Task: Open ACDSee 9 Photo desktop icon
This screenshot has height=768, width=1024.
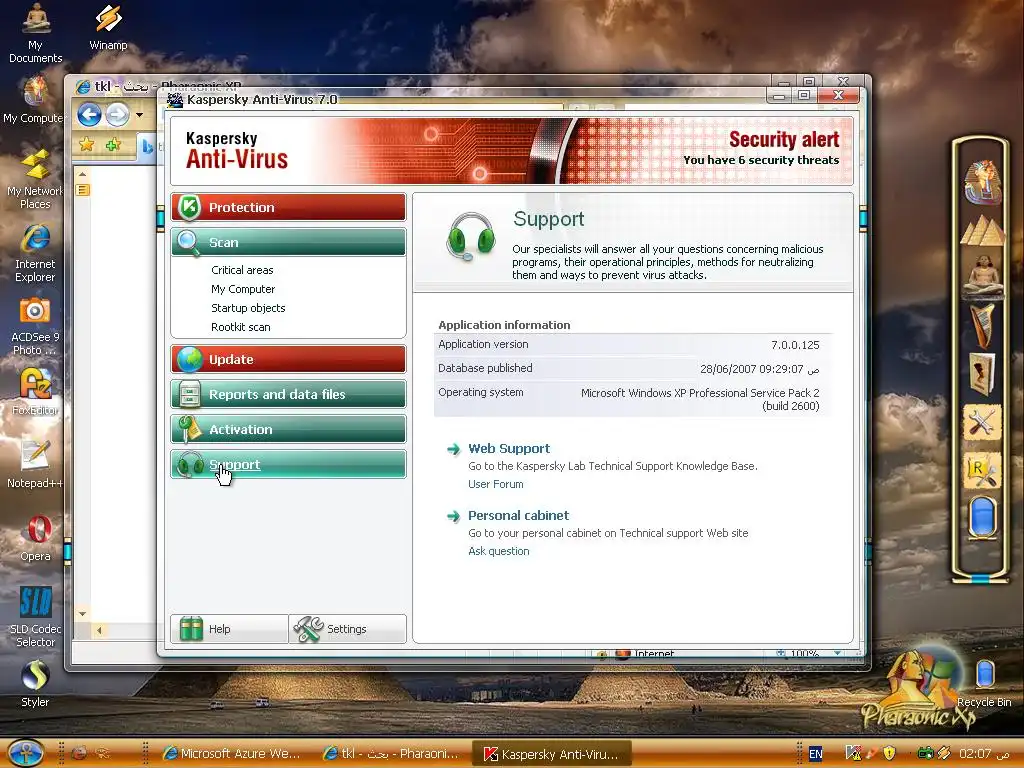Action: point(35,326)
